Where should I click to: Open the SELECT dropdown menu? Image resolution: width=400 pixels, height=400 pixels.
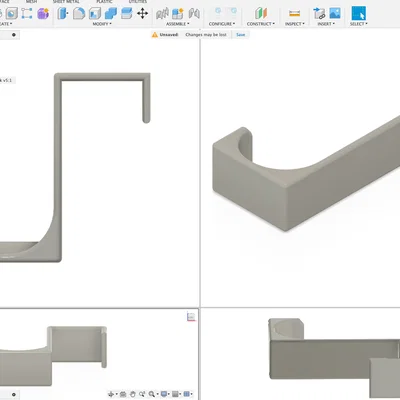tap(359, 24)
